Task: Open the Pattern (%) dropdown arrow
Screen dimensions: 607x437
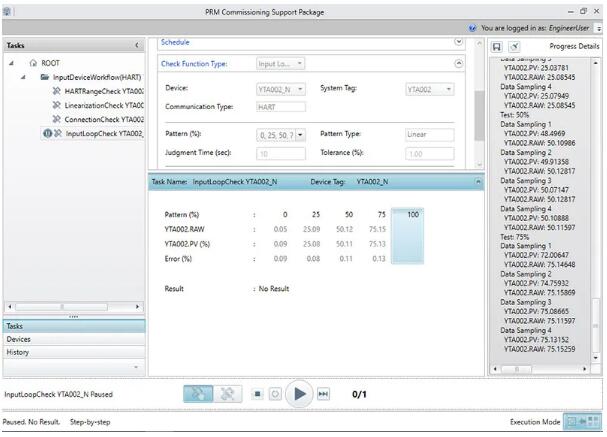Action: pyautogui.click(x=300, y=135)
